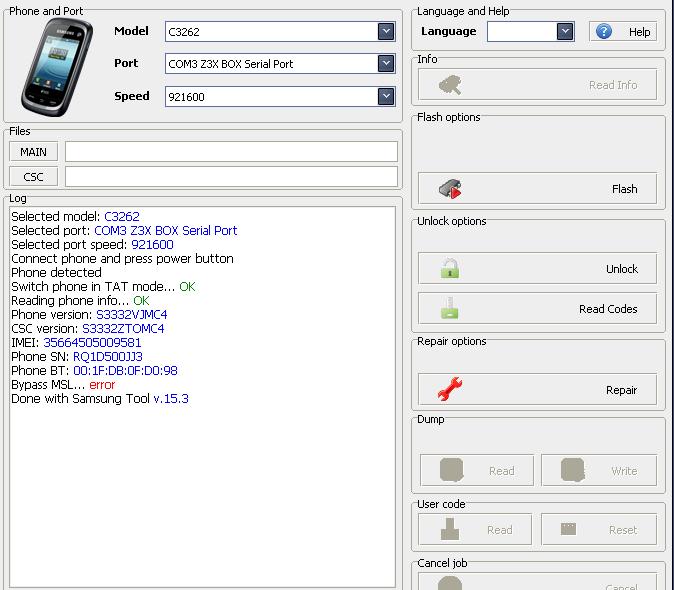
Task: Open the Language dropdown arrow
Action: [x=565, y=31]
